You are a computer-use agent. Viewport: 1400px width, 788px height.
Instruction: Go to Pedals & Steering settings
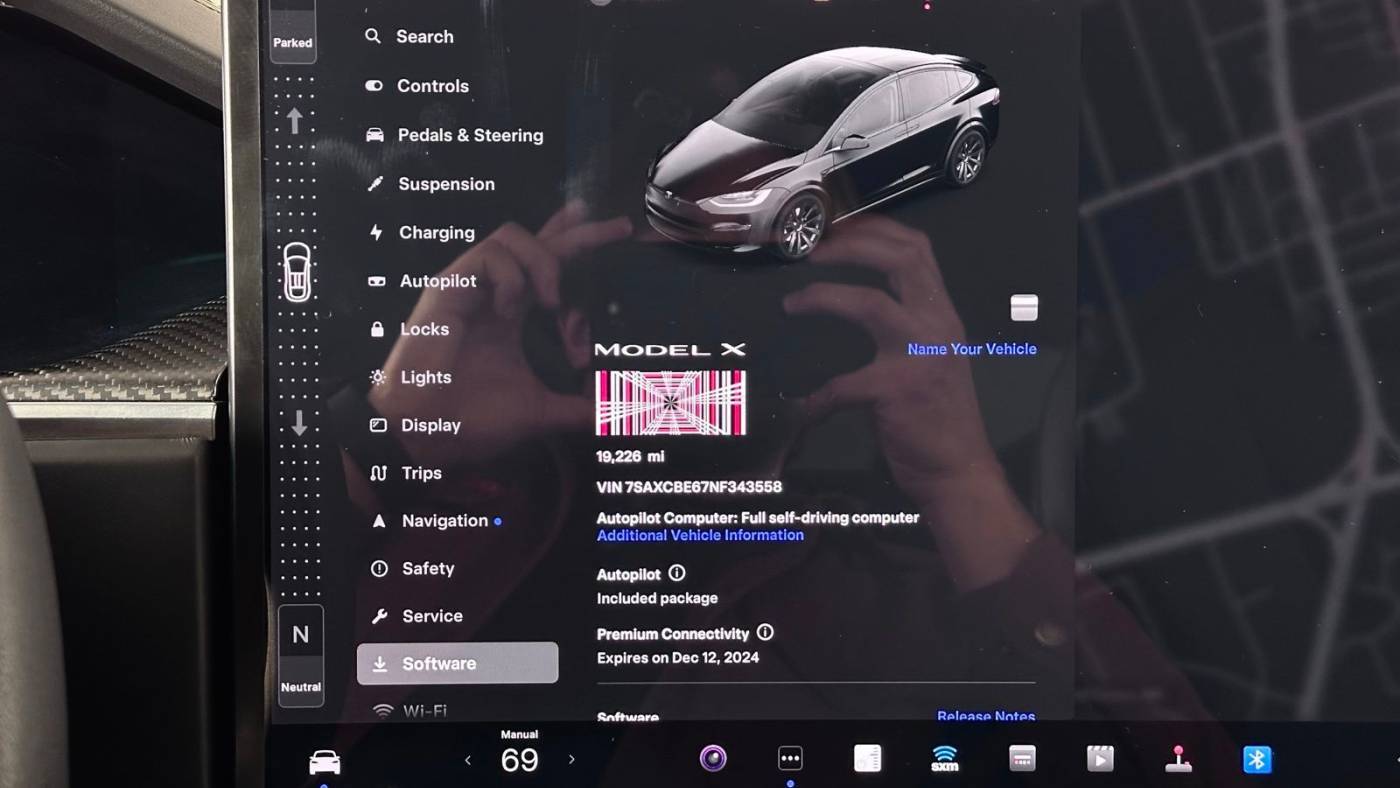coord(455,135)
